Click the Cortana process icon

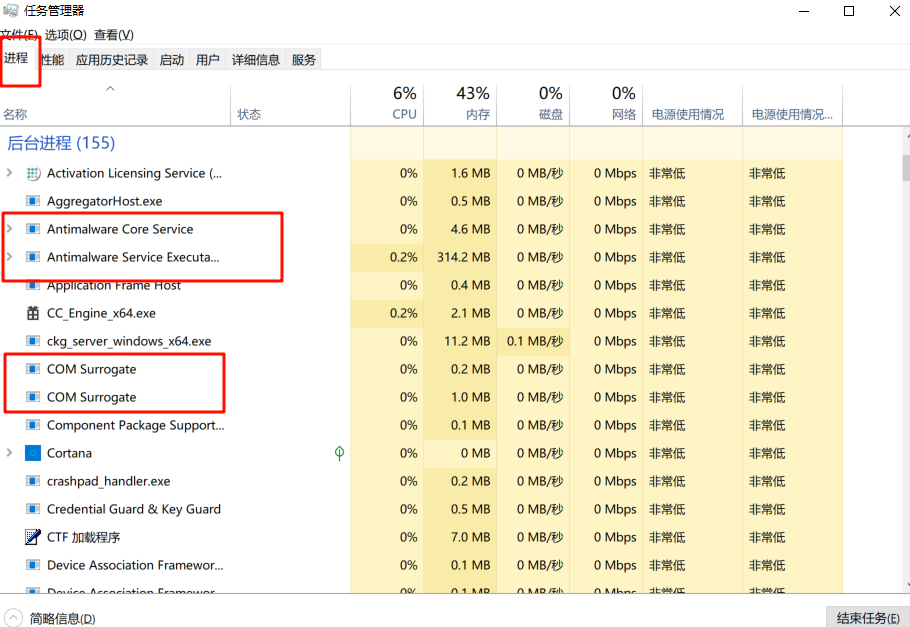tap(32, 453)
